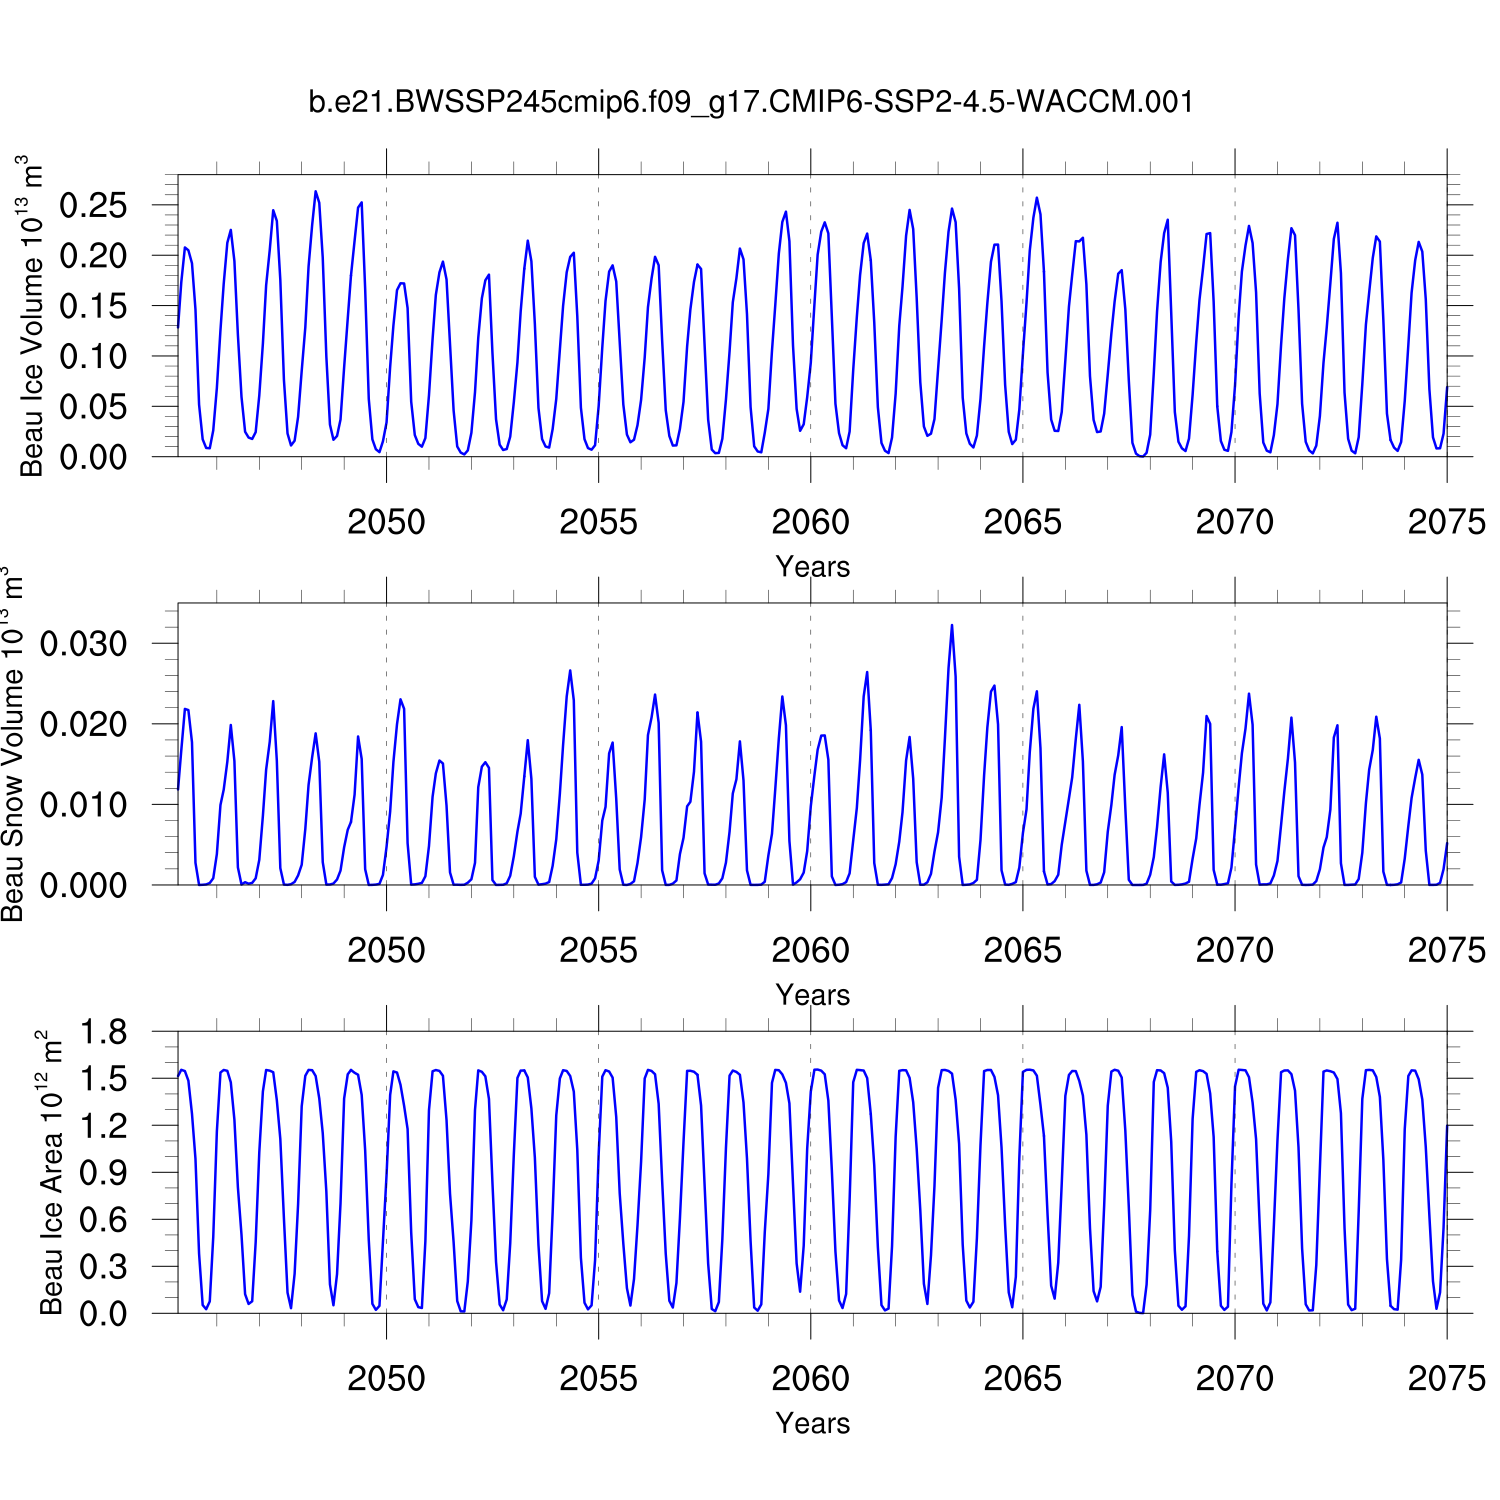Select the 2055 tick label on the snow volume plot
This screenshot has height=1500, width=1500.
point(598,950)
